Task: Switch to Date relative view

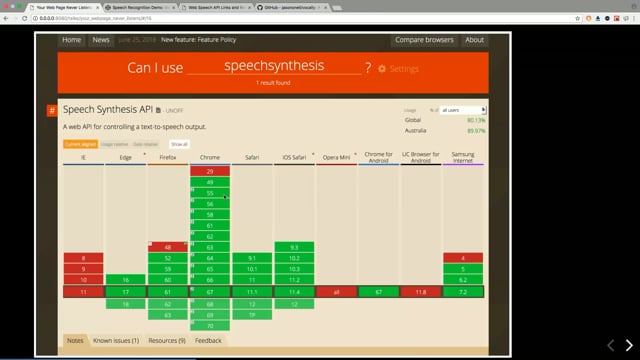Action: tap(145, 144)
